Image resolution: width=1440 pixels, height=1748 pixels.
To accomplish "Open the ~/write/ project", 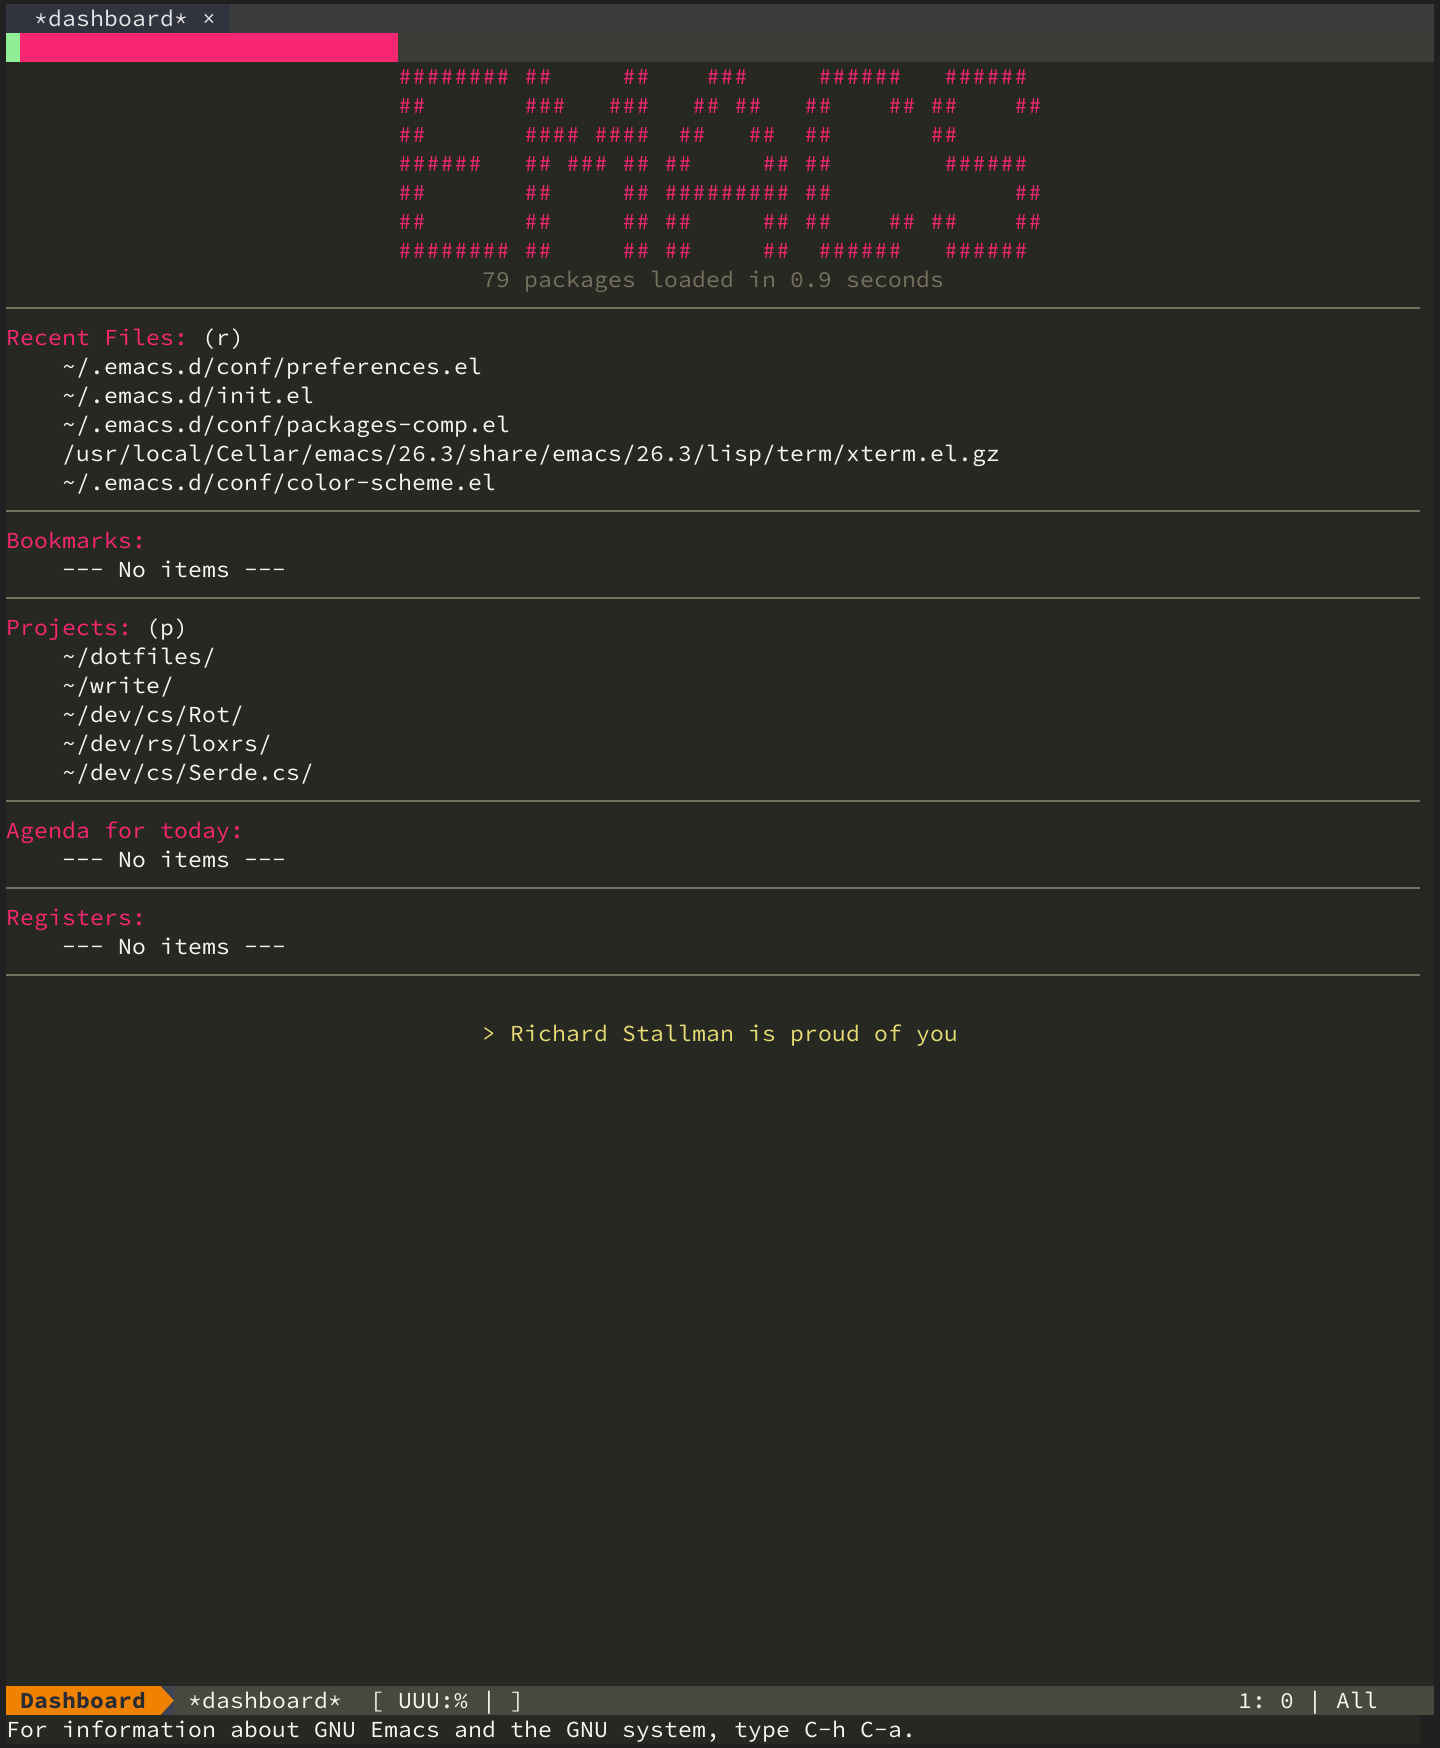I will pyautogui.click(x=118, y=686).
